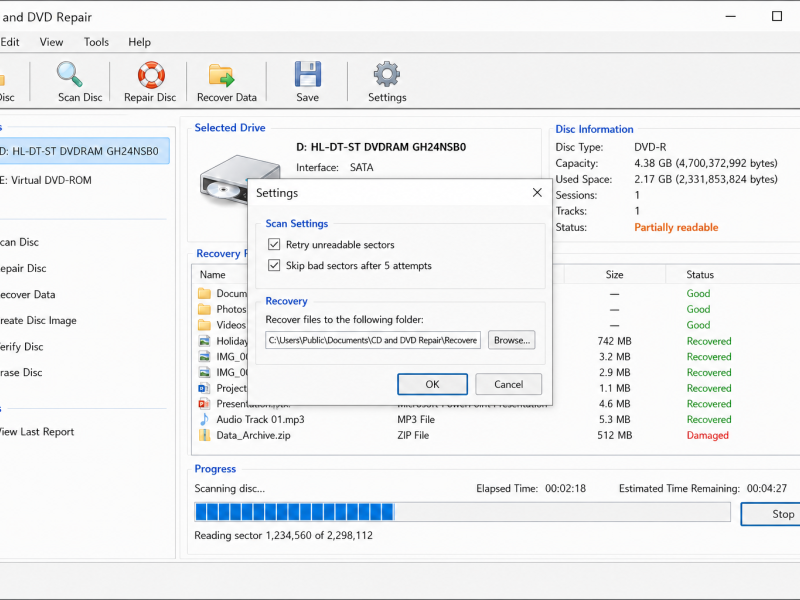The image size is (800, 600).
Task: Click the Videos folder icon in list
Action: tap(204, 325)
